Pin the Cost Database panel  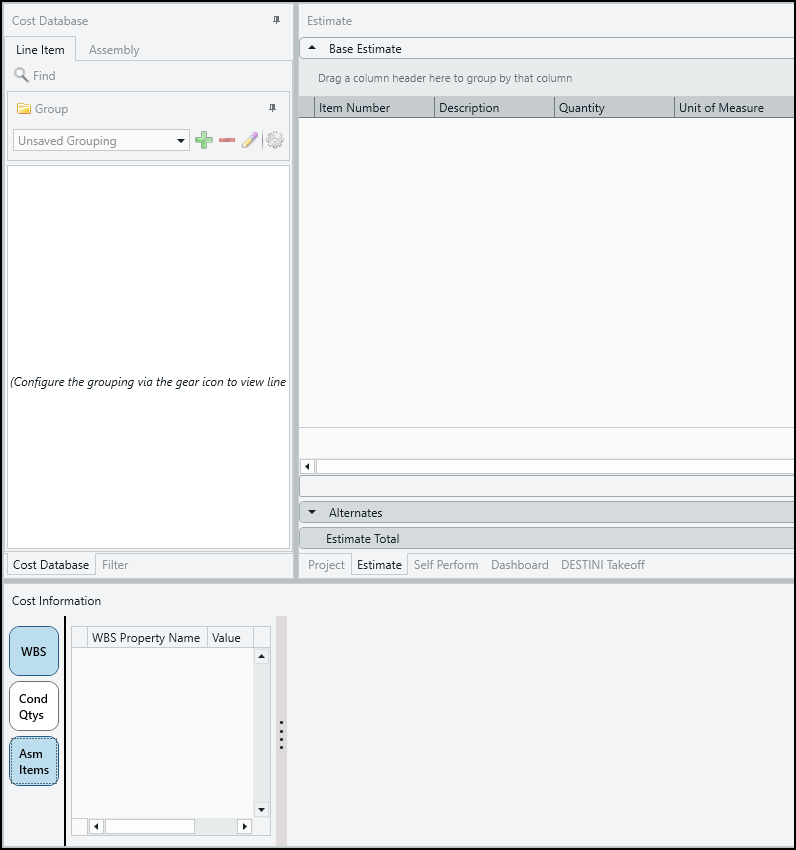[x=277, y=20]
